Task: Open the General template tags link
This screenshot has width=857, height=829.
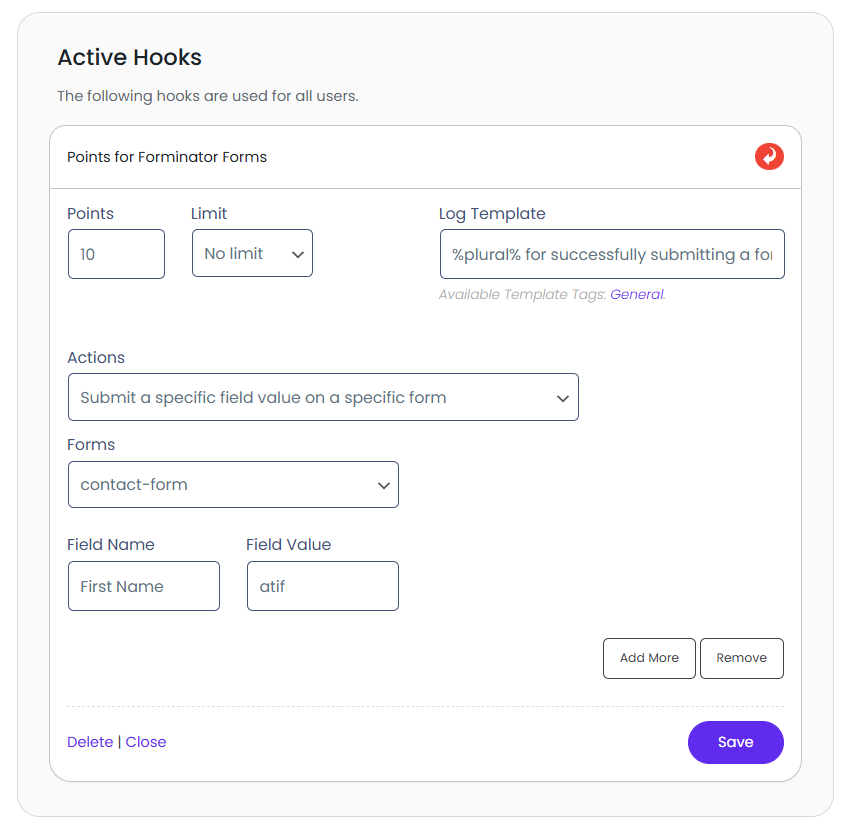Action: click(x=636, y=295)
